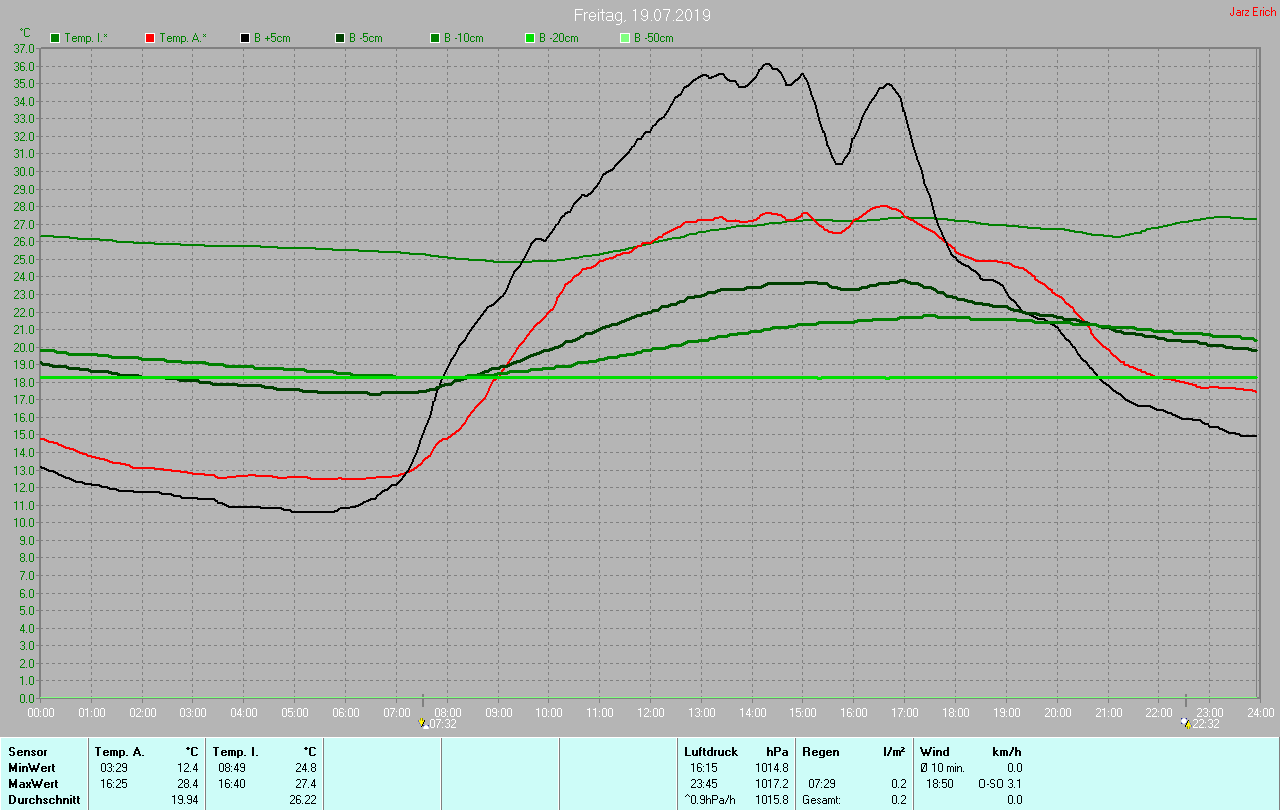Click the red Temp. A. legend color square
Screen dimensions: 1280x810
click(150, 38)
